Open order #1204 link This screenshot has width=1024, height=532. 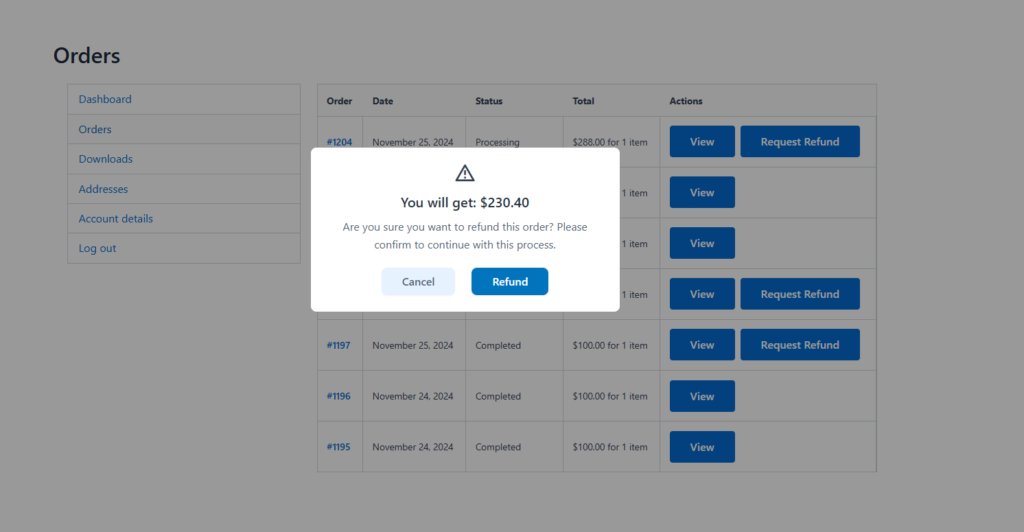point(339,142)
